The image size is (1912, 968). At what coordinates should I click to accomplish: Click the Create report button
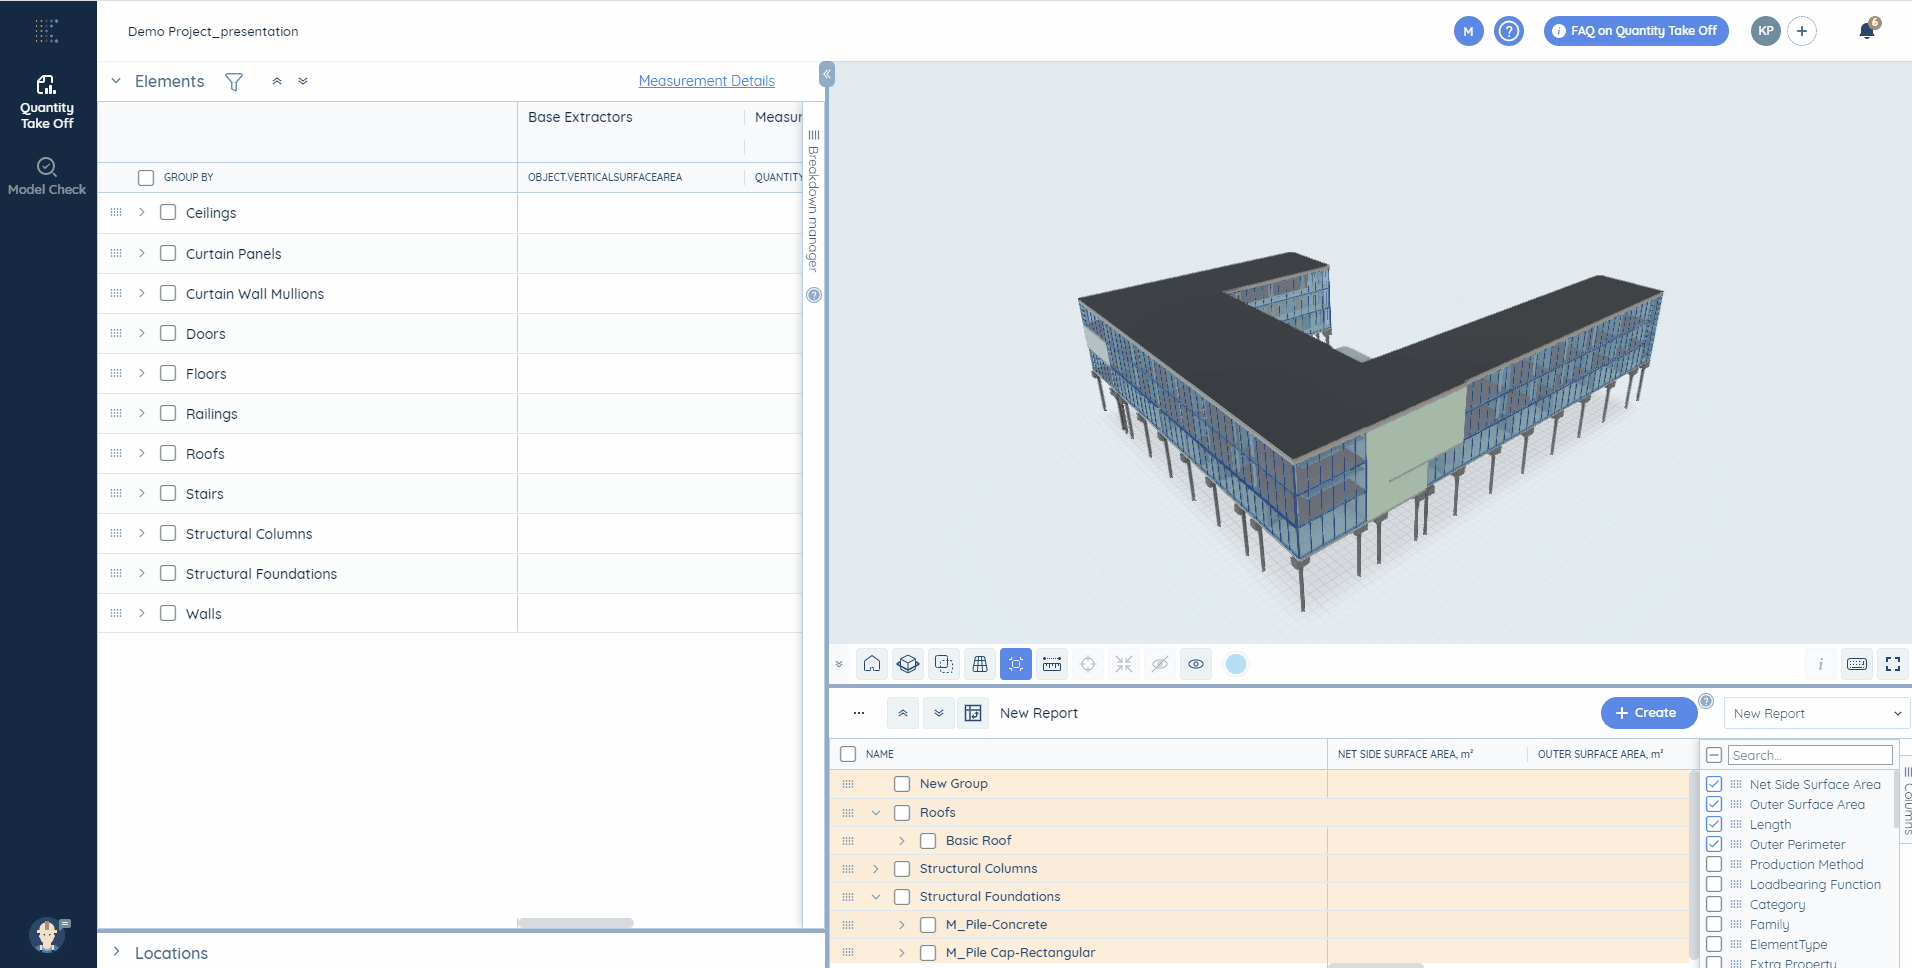(1648, 713)
